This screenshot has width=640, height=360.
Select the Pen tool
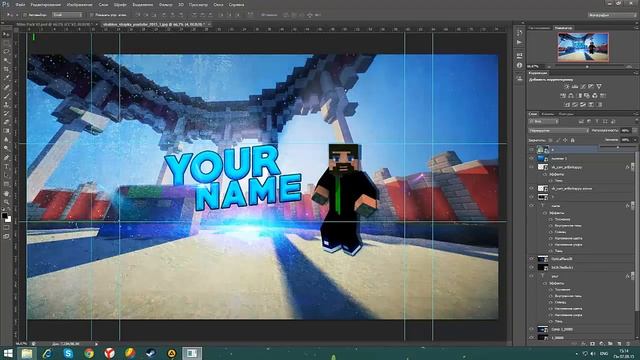click(6, 158)
